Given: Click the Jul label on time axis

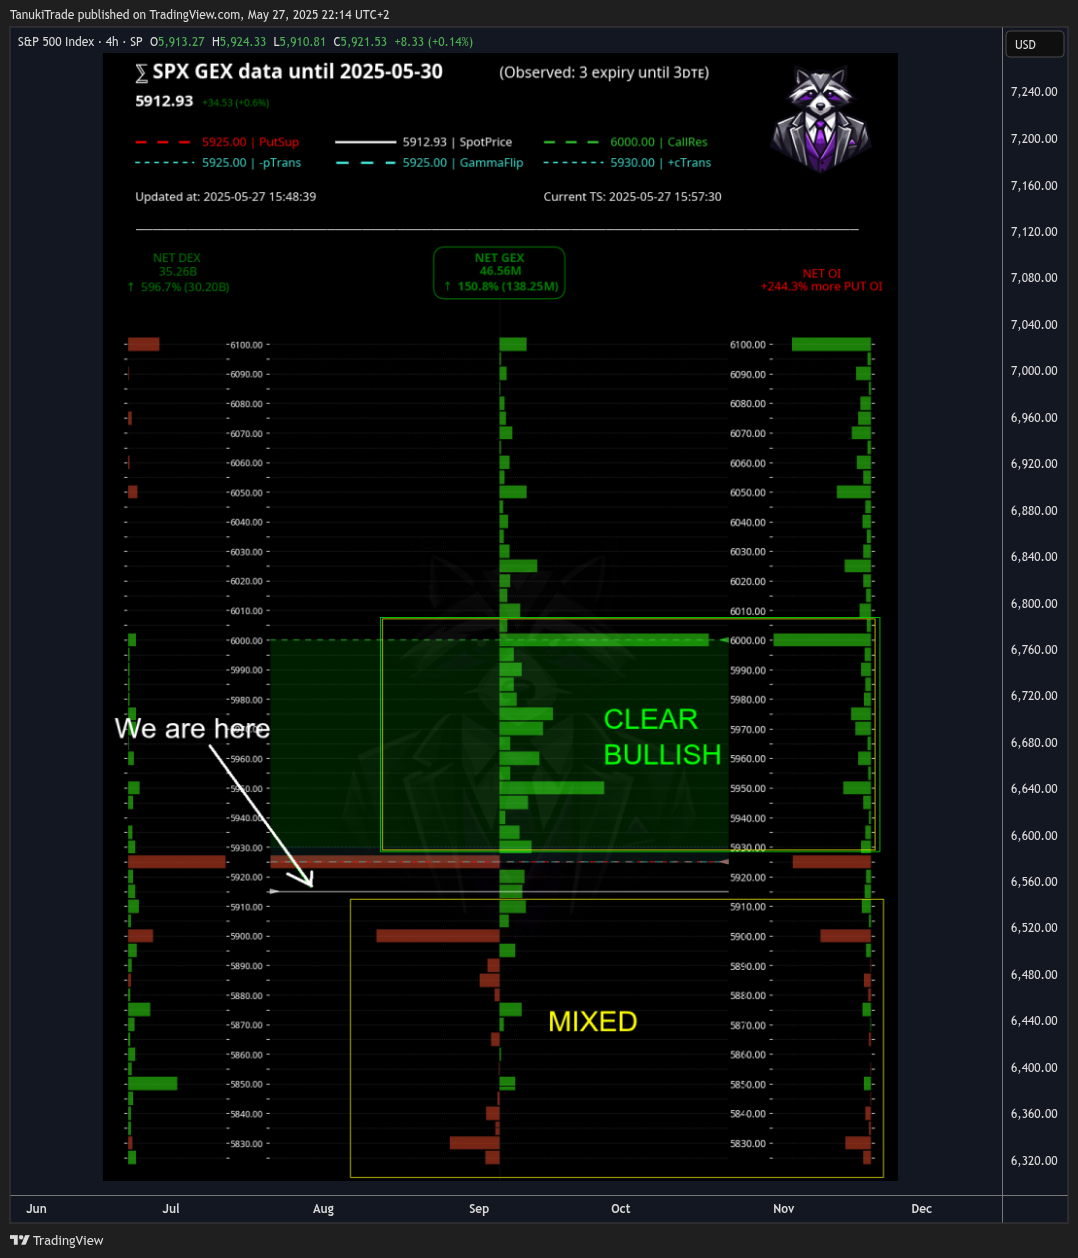Looking at the screenshot, I should (171, 1209).
